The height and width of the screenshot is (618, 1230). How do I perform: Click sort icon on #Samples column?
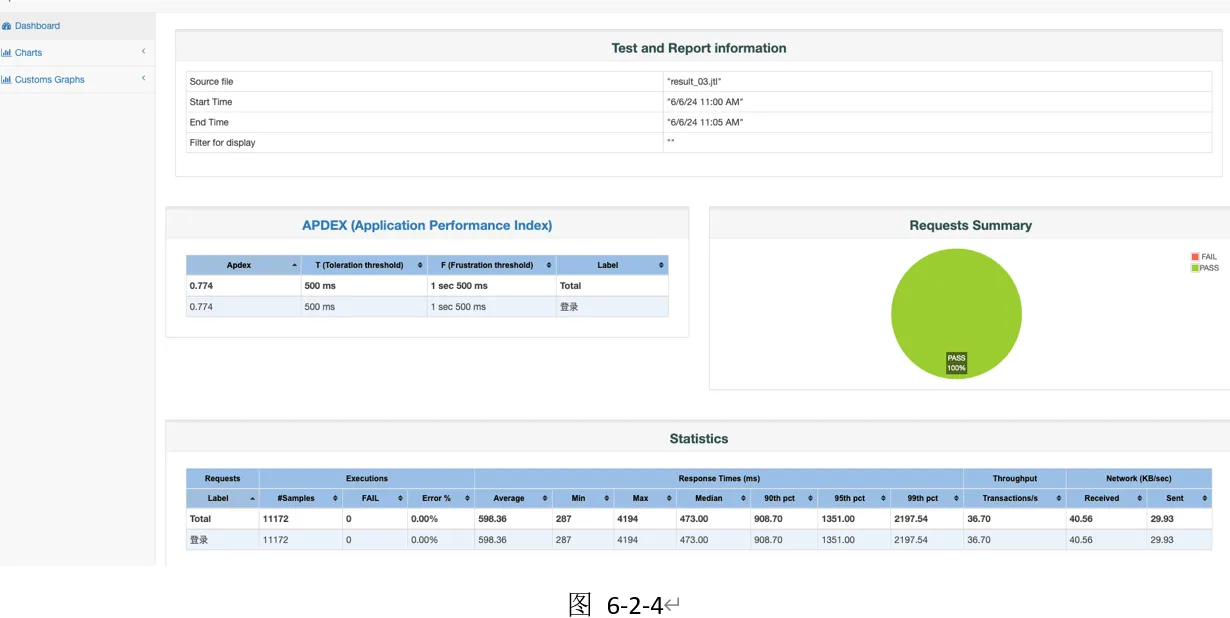[335, 499]
